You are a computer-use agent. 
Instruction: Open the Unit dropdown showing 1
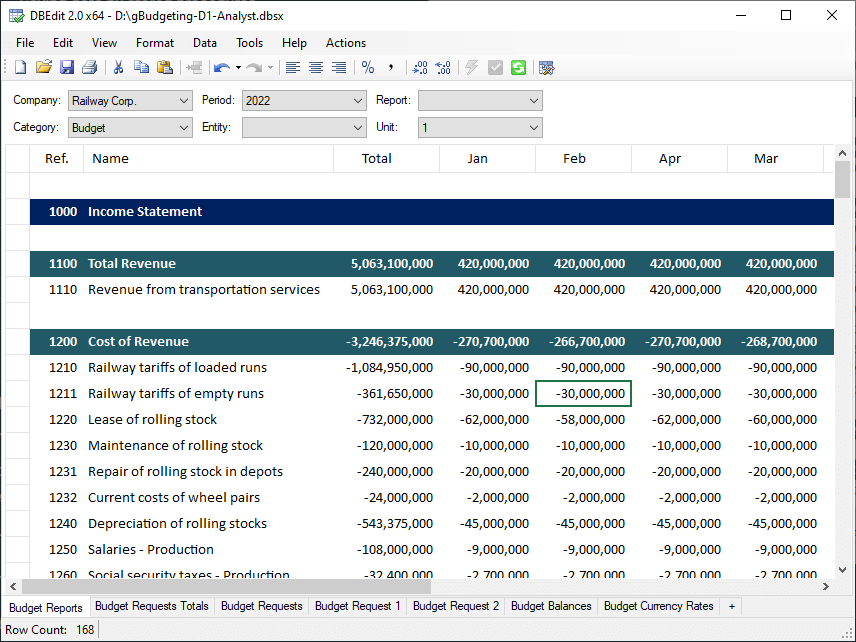pyautogui.click(x=480, y=128)
